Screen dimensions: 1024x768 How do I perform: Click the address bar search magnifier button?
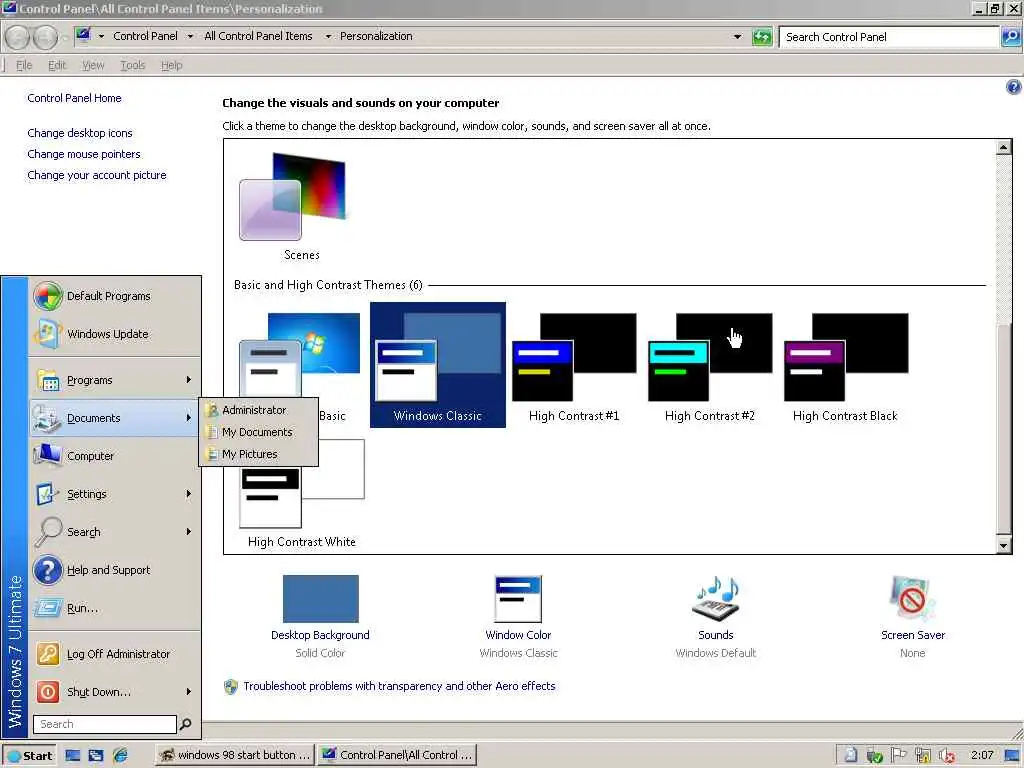[1010, 37]
